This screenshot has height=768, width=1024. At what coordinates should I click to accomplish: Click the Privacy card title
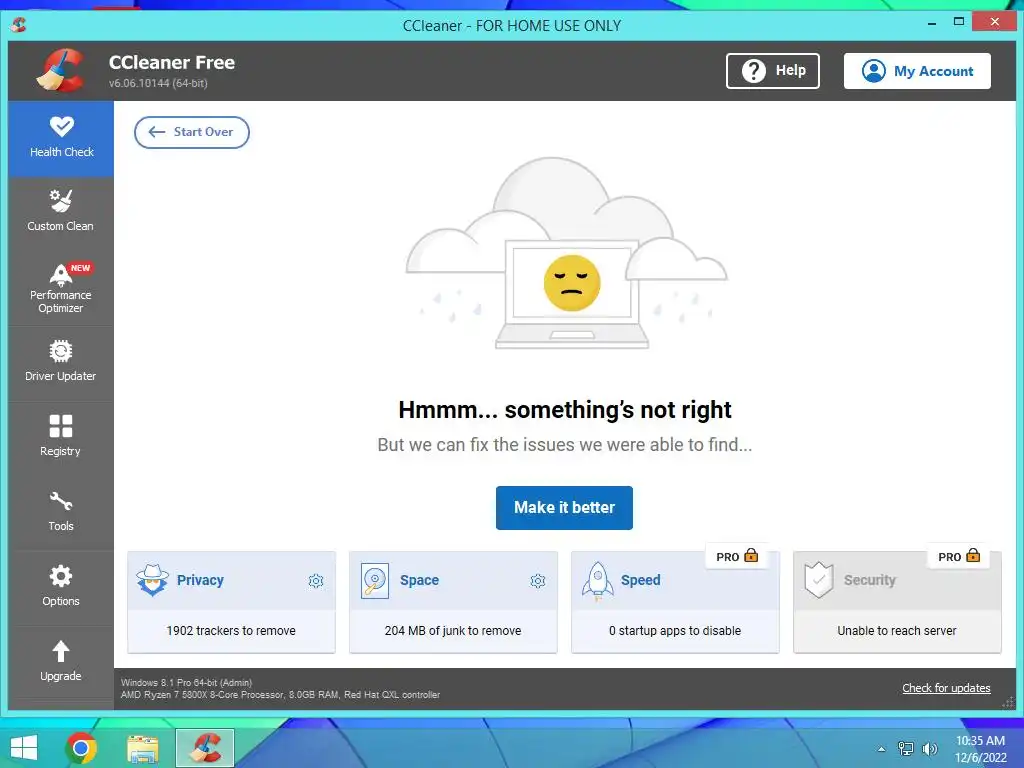[x=200, y=580]
